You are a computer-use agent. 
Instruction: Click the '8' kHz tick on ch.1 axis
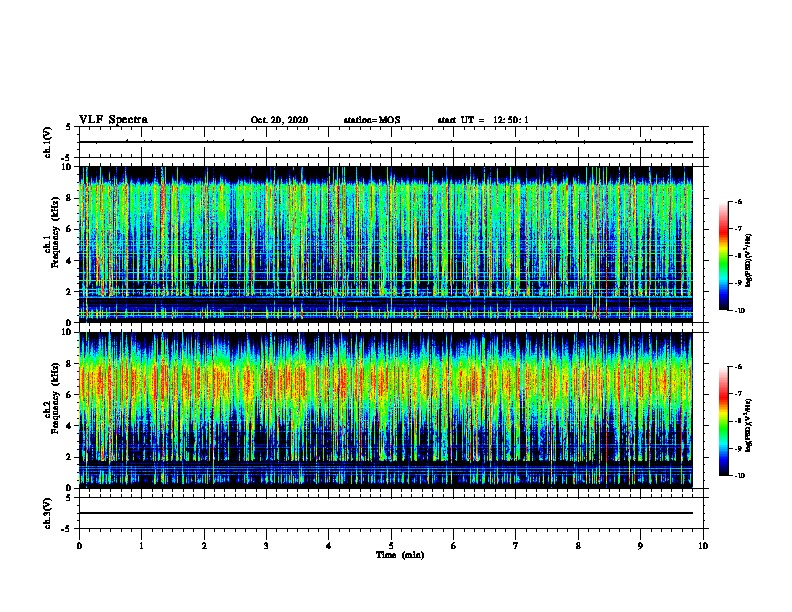point(69,198)
